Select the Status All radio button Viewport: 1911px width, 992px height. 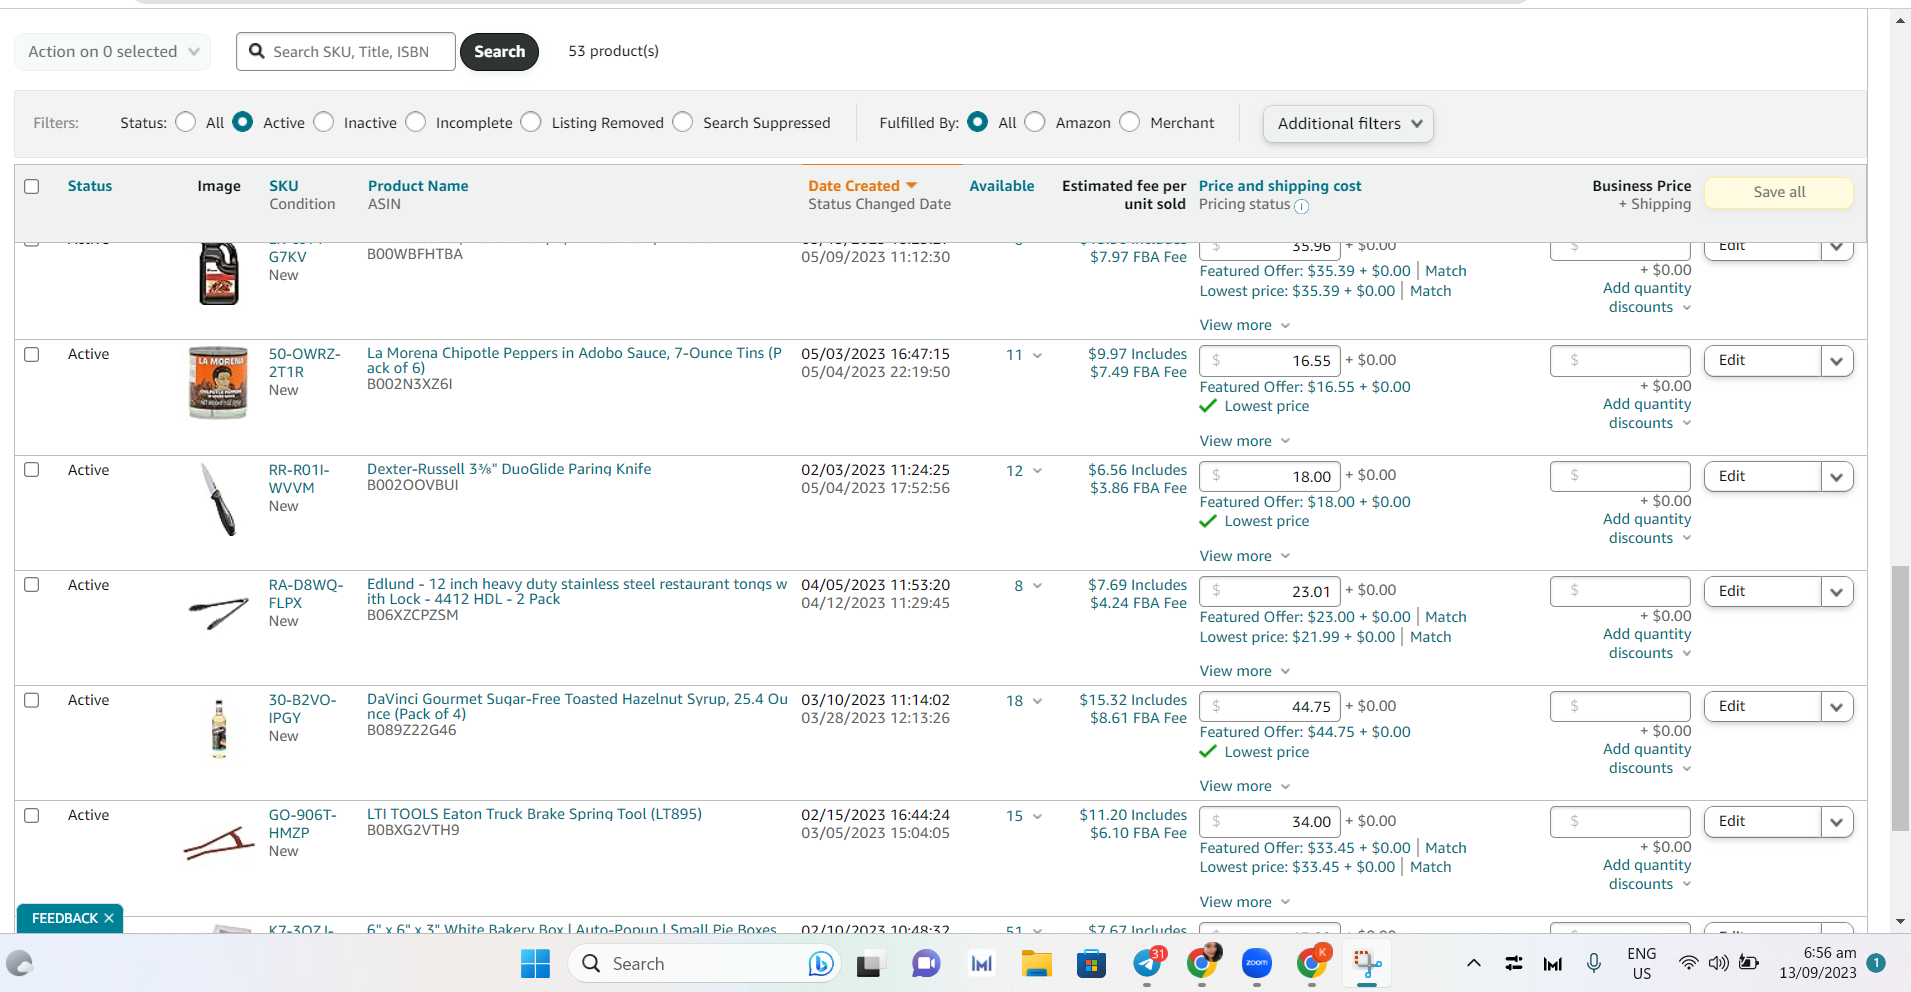click(185, 122)
